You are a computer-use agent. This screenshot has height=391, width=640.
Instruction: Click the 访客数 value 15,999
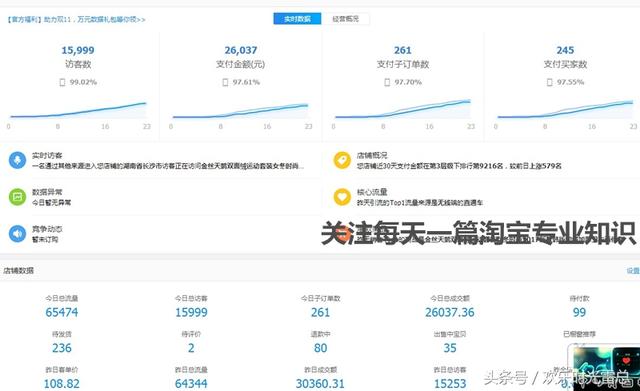point(78,50)
